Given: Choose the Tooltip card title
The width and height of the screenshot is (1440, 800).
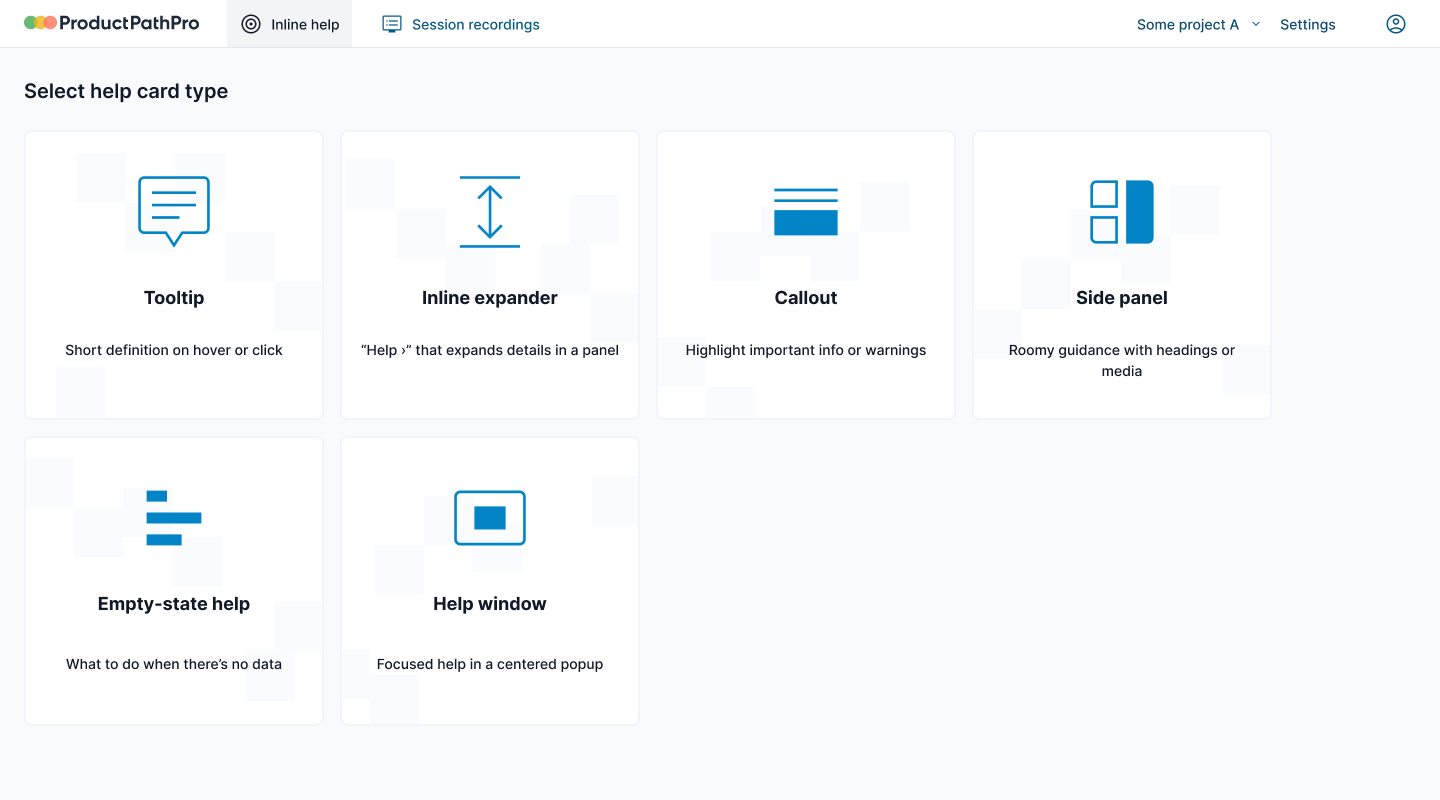Looking at the screenshot, I should 174,298.
